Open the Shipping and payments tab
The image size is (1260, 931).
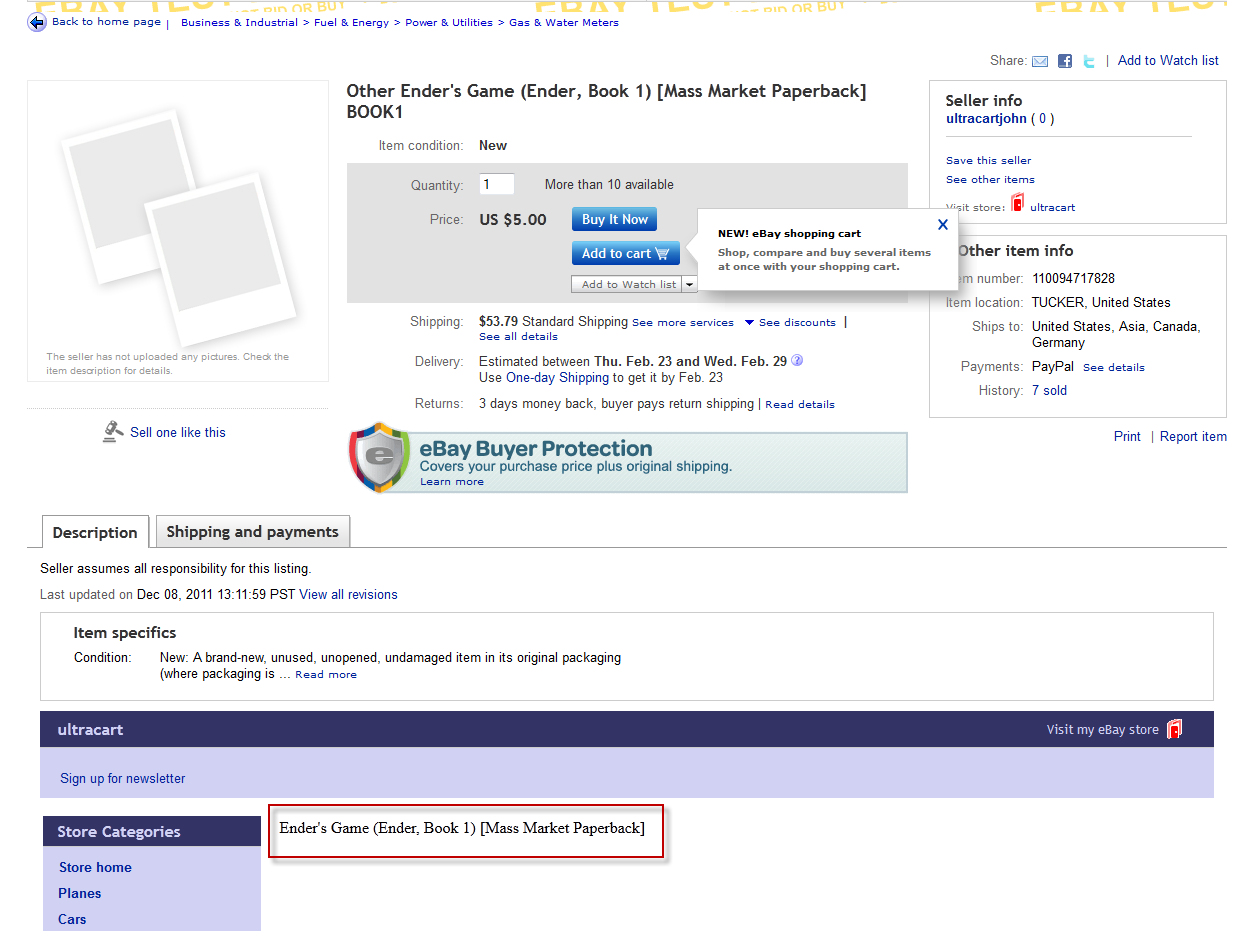tap(253, 532)
